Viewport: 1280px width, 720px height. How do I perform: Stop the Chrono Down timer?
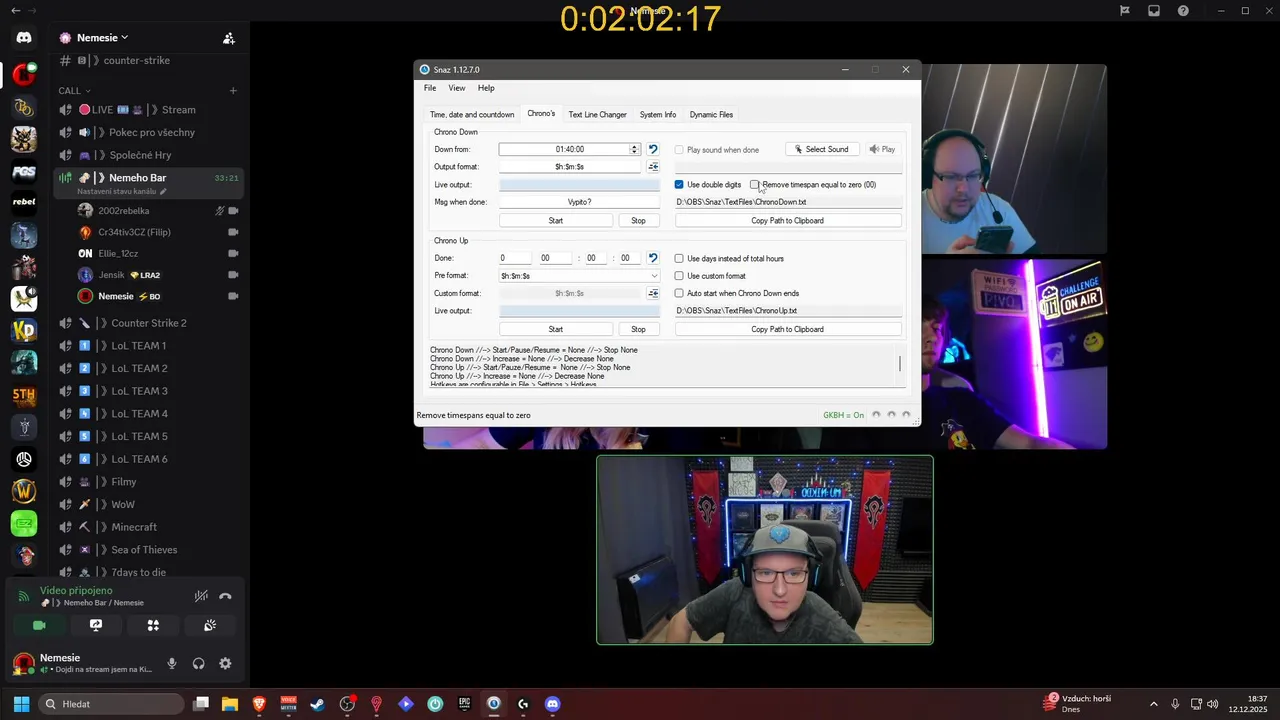[638, 220]
